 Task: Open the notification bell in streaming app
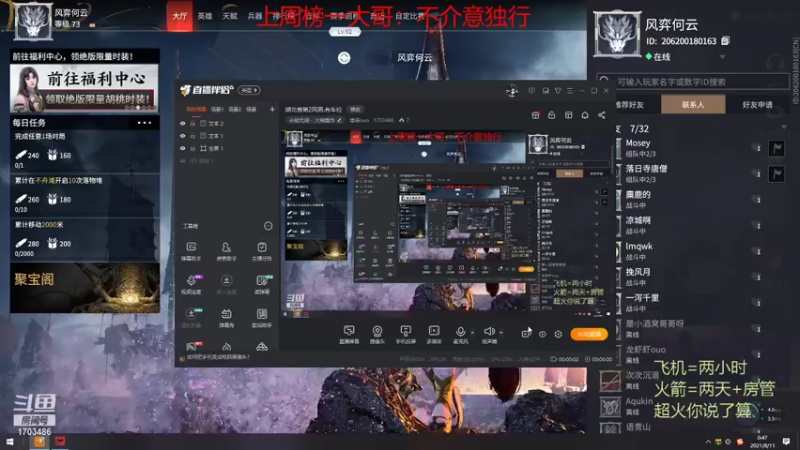585,115
